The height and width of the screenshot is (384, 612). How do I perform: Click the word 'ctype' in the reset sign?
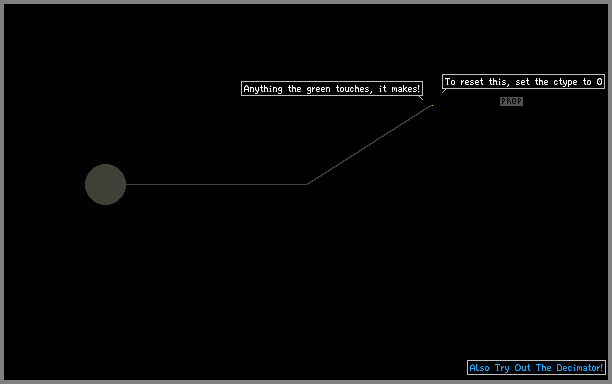point(565,82)
